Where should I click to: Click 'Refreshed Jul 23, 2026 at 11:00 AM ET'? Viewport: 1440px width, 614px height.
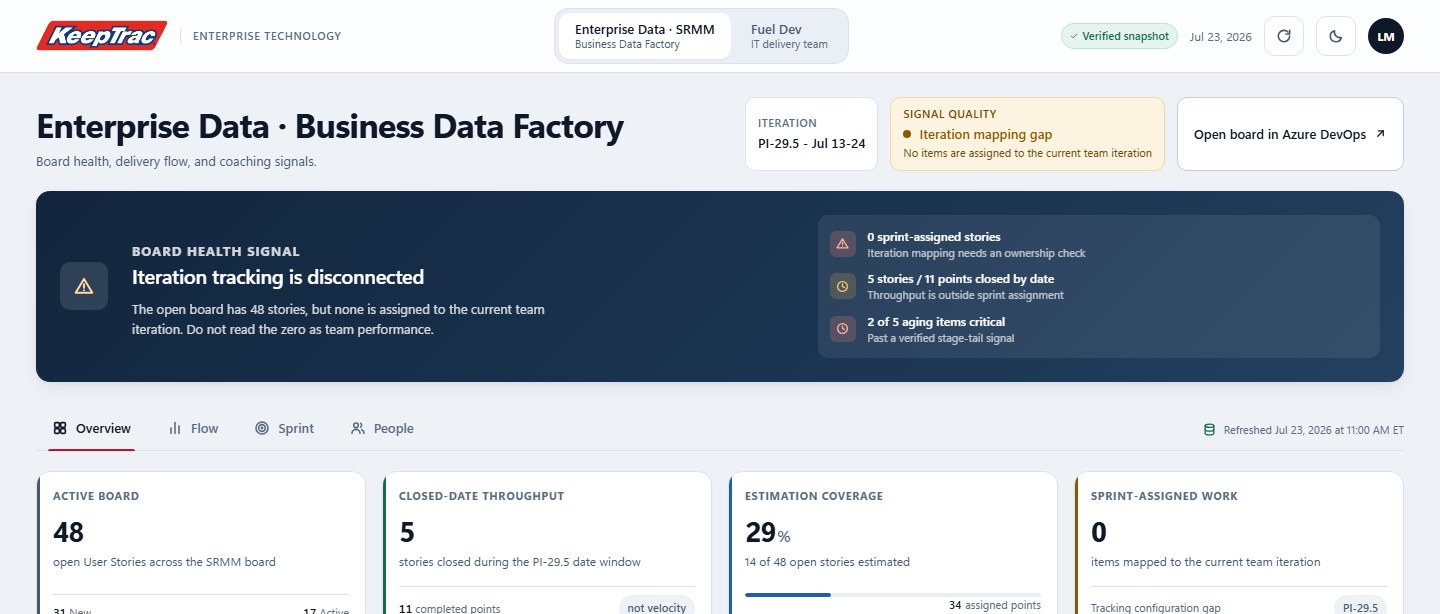[x=1314, y=430]
